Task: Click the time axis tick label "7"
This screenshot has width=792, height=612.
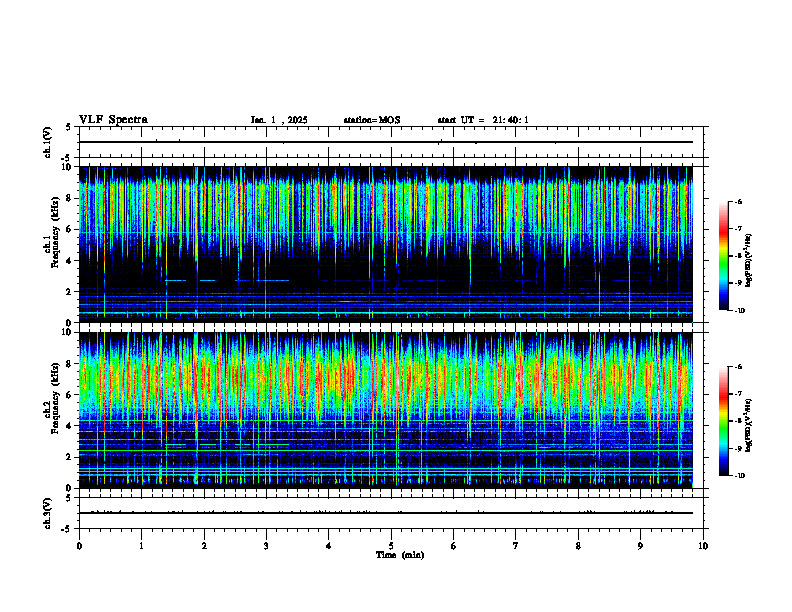Action: point(516,546)
